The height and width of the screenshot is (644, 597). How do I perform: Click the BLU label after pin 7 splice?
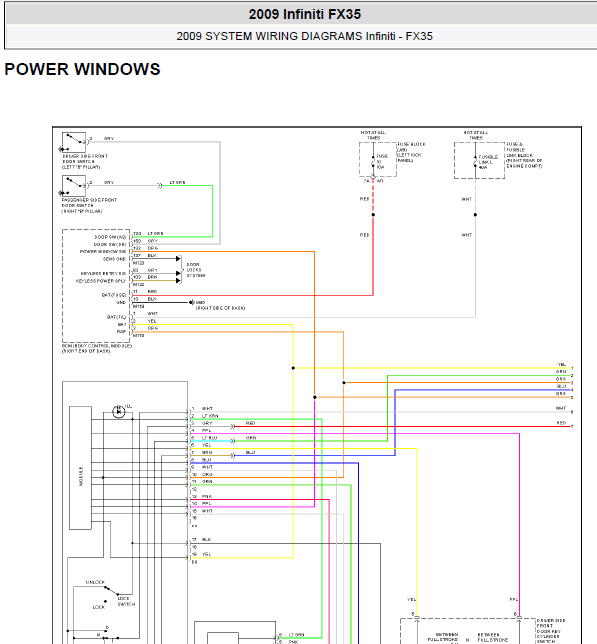[x=250, y=452]
